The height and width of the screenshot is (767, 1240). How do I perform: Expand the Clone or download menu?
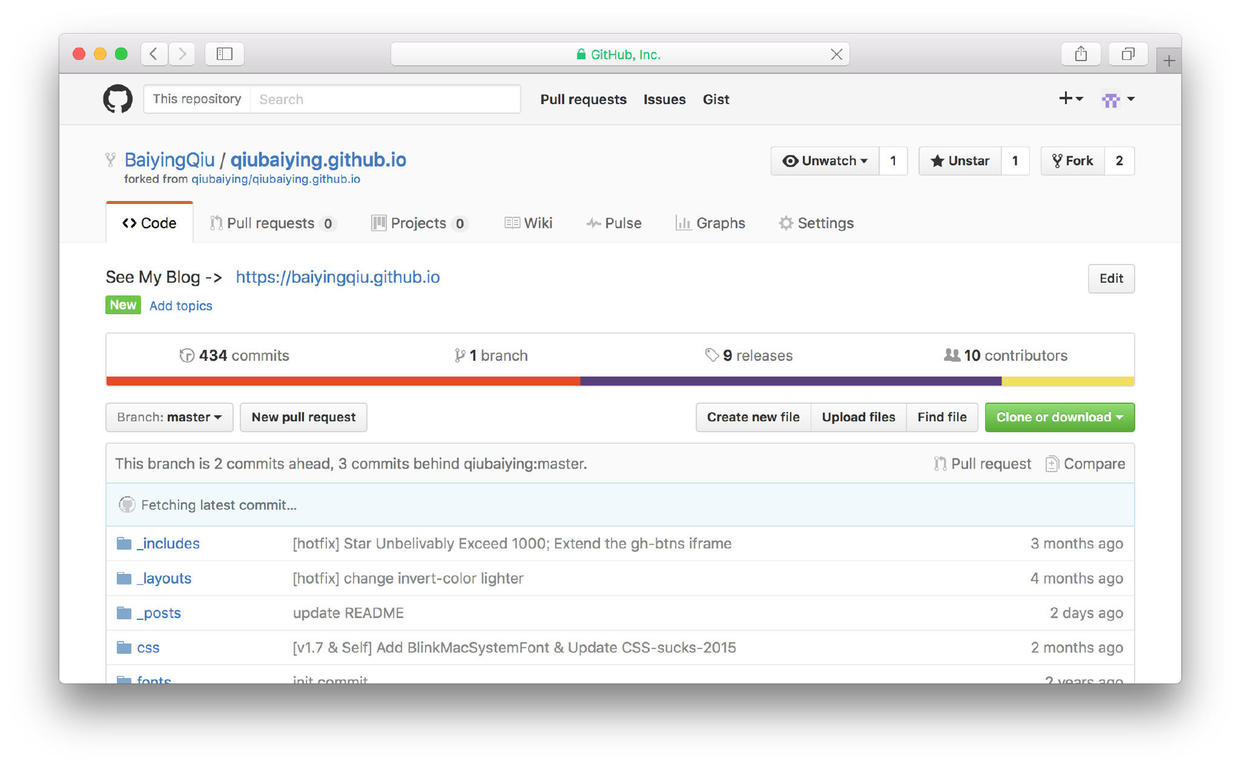[x=1059, y=417]
